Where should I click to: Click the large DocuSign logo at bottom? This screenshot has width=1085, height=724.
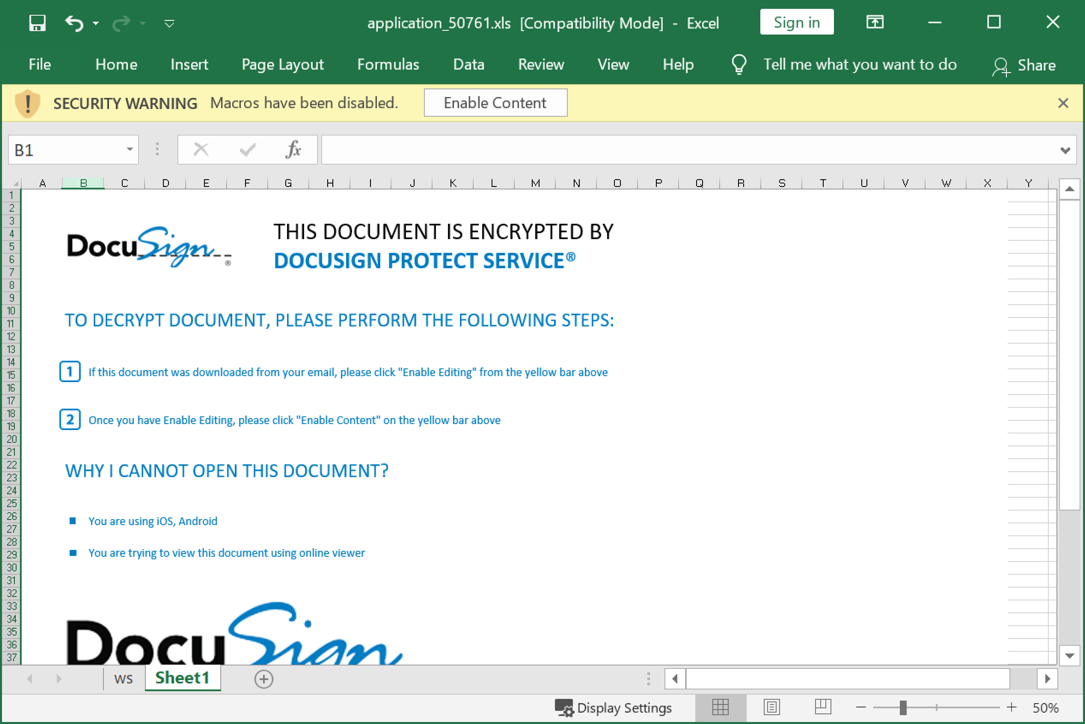(x=235, y=633)
